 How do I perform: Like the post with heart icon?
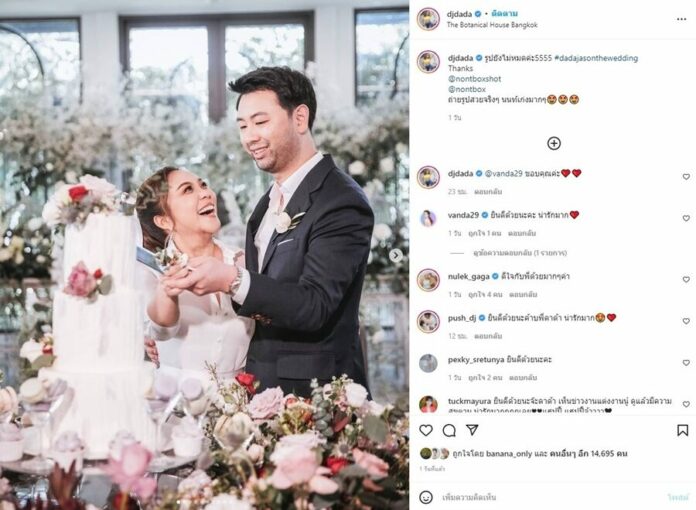point(426,430)
